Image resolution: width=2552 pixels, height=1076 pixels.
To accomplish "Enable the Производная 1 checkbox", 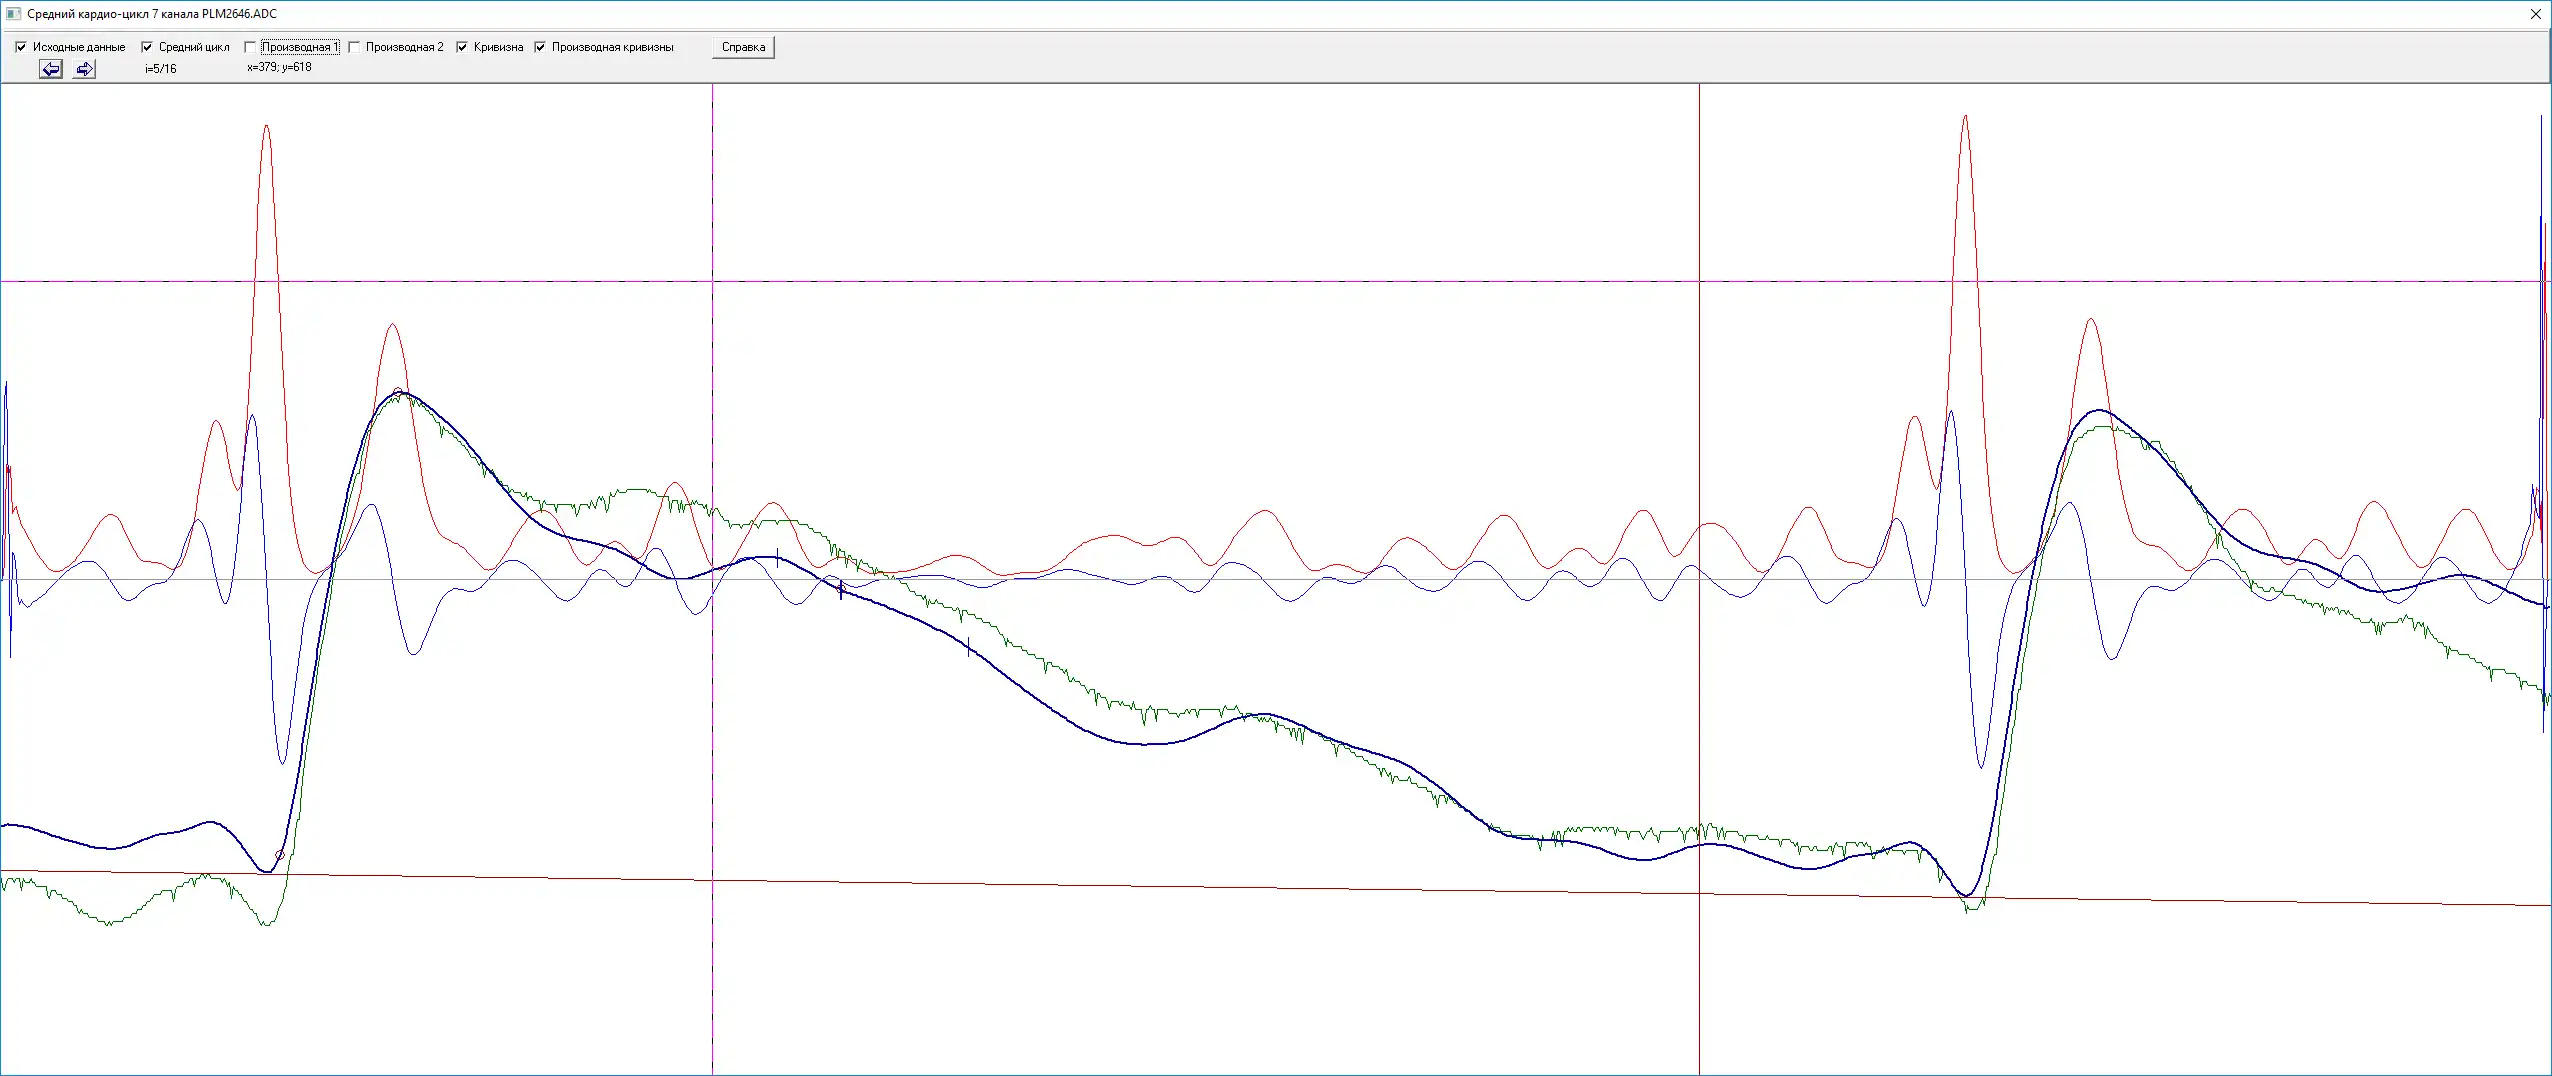I will 250,47.
